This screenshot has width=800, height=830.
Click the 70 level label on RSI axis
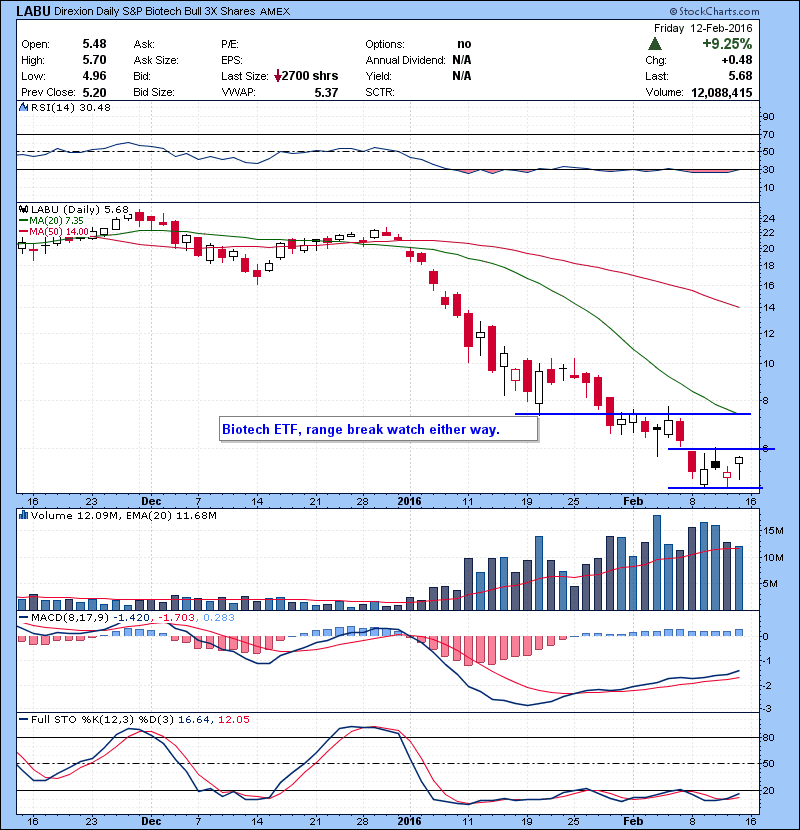[x=768, y=134]
